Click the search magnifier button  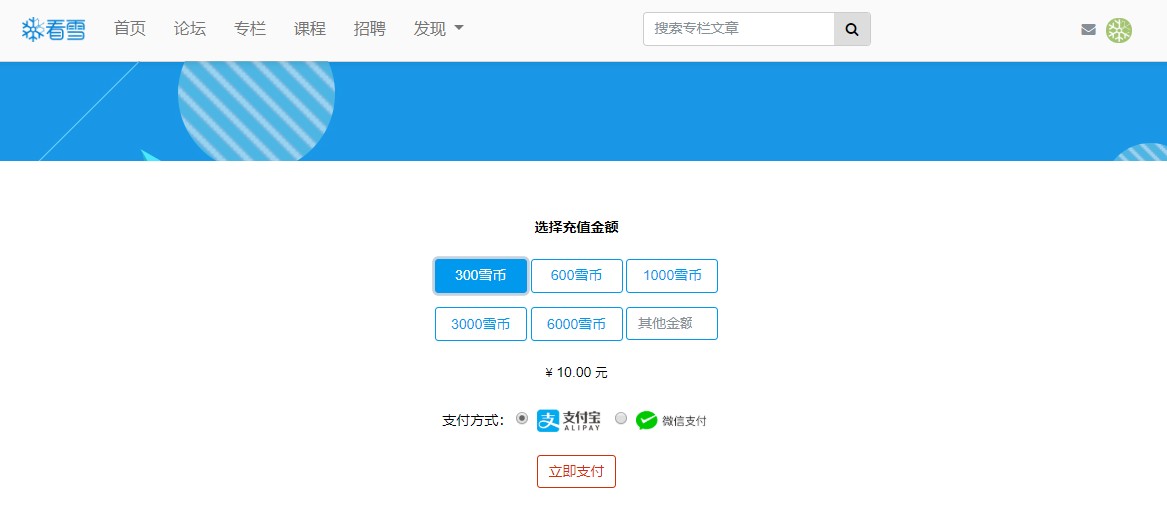pyautogui.click(x=852, y=29)
